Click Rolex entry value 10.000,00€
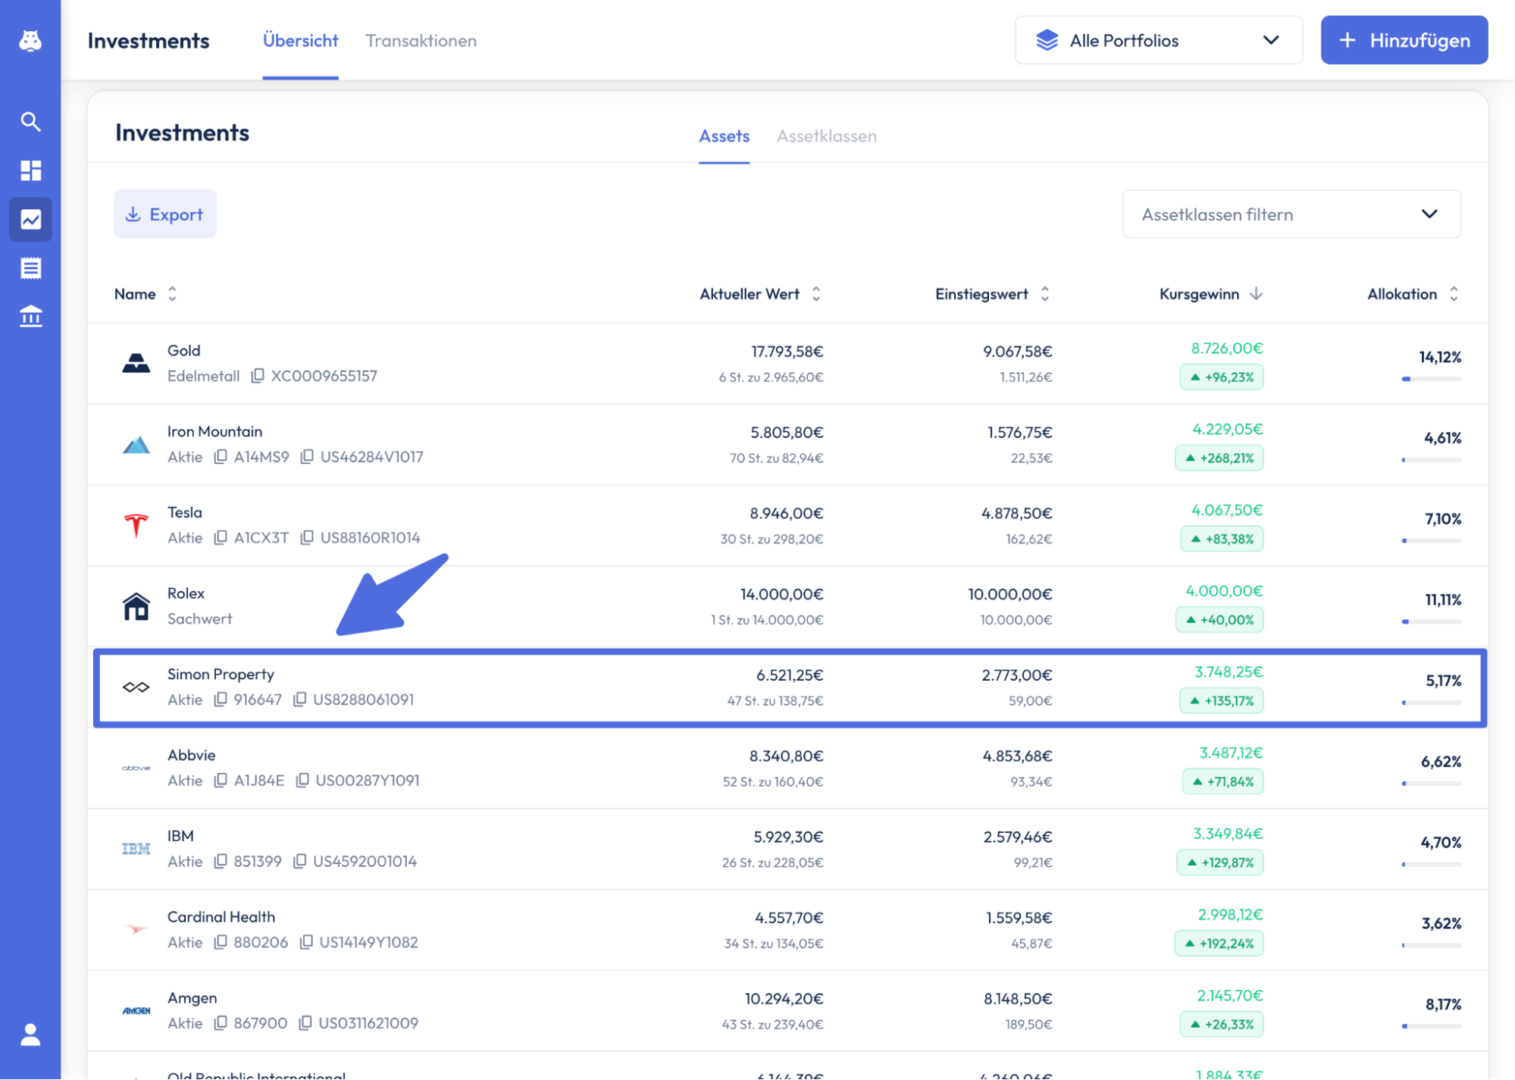Viewport: 1515px width, 1080px height. pos(1010,594)
